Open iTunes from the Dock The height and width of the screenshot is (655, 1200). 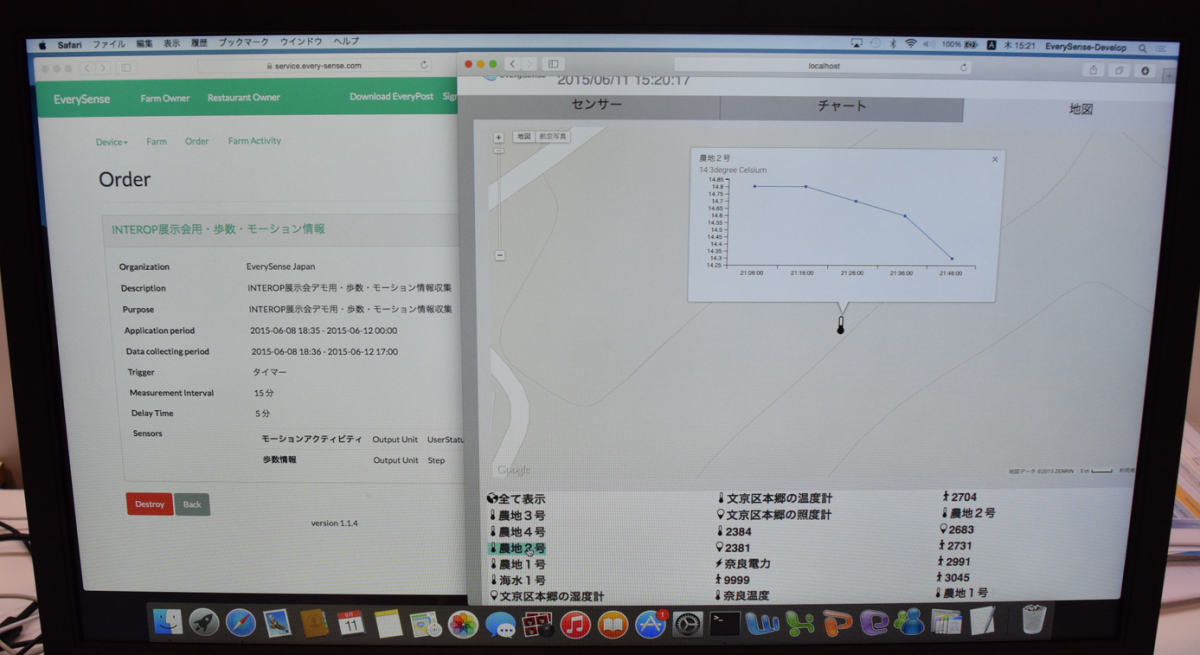[x=575, y=626]
